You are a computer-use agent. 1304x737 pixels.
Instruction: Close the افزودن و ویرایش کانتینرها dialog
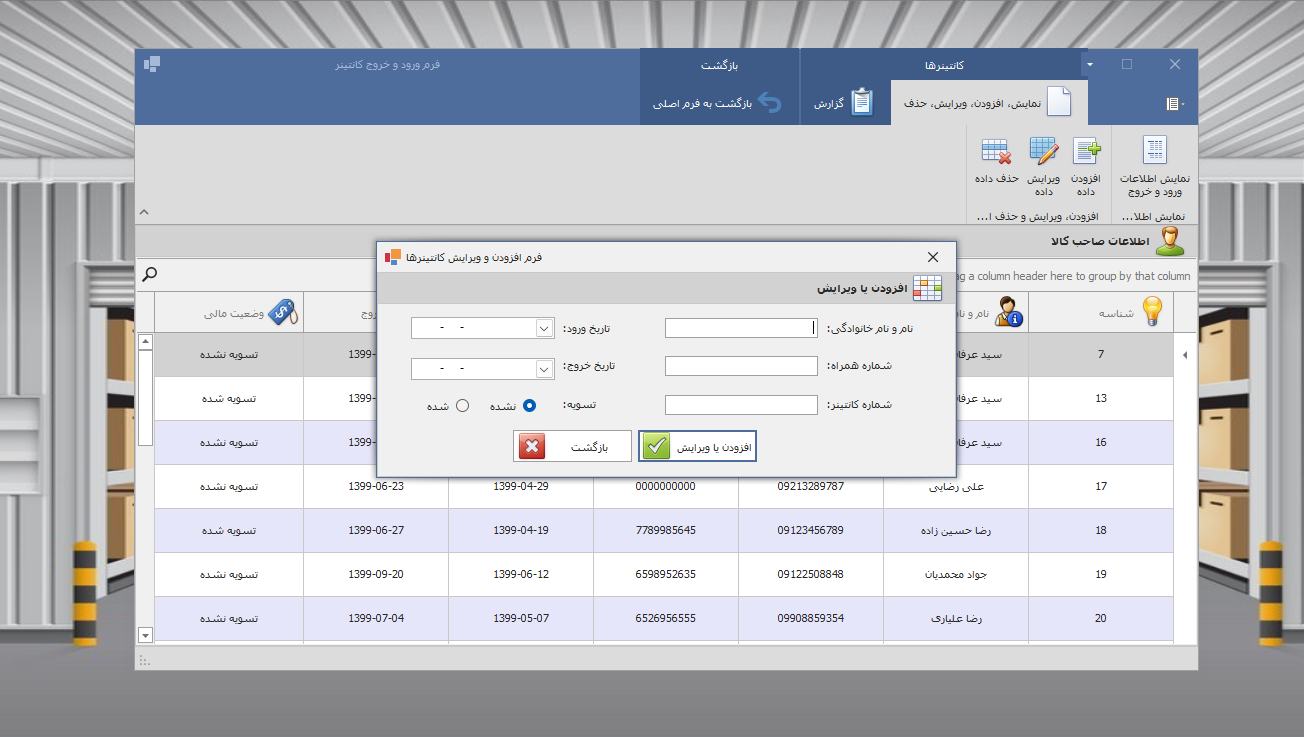pos(933,257)
